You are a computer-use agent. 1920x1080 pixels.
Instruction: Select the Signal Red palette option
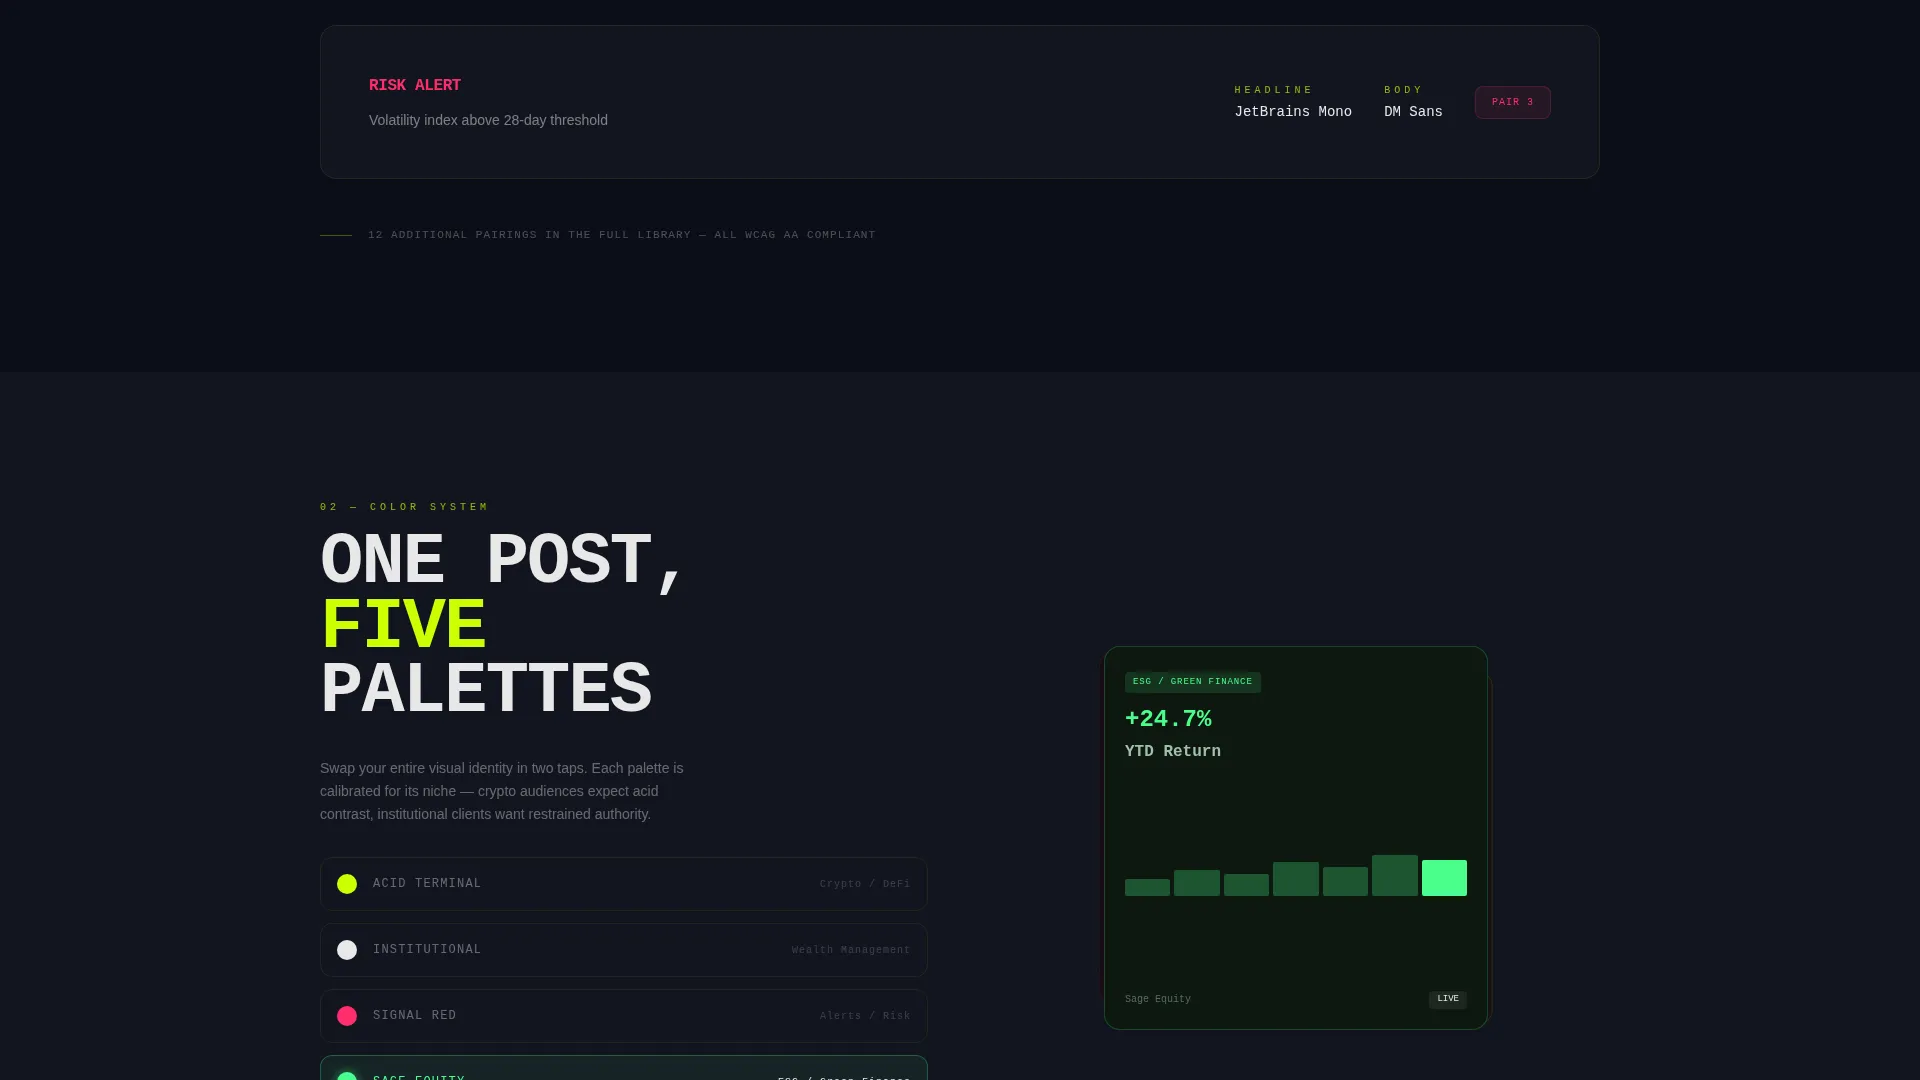point(624,1016)
